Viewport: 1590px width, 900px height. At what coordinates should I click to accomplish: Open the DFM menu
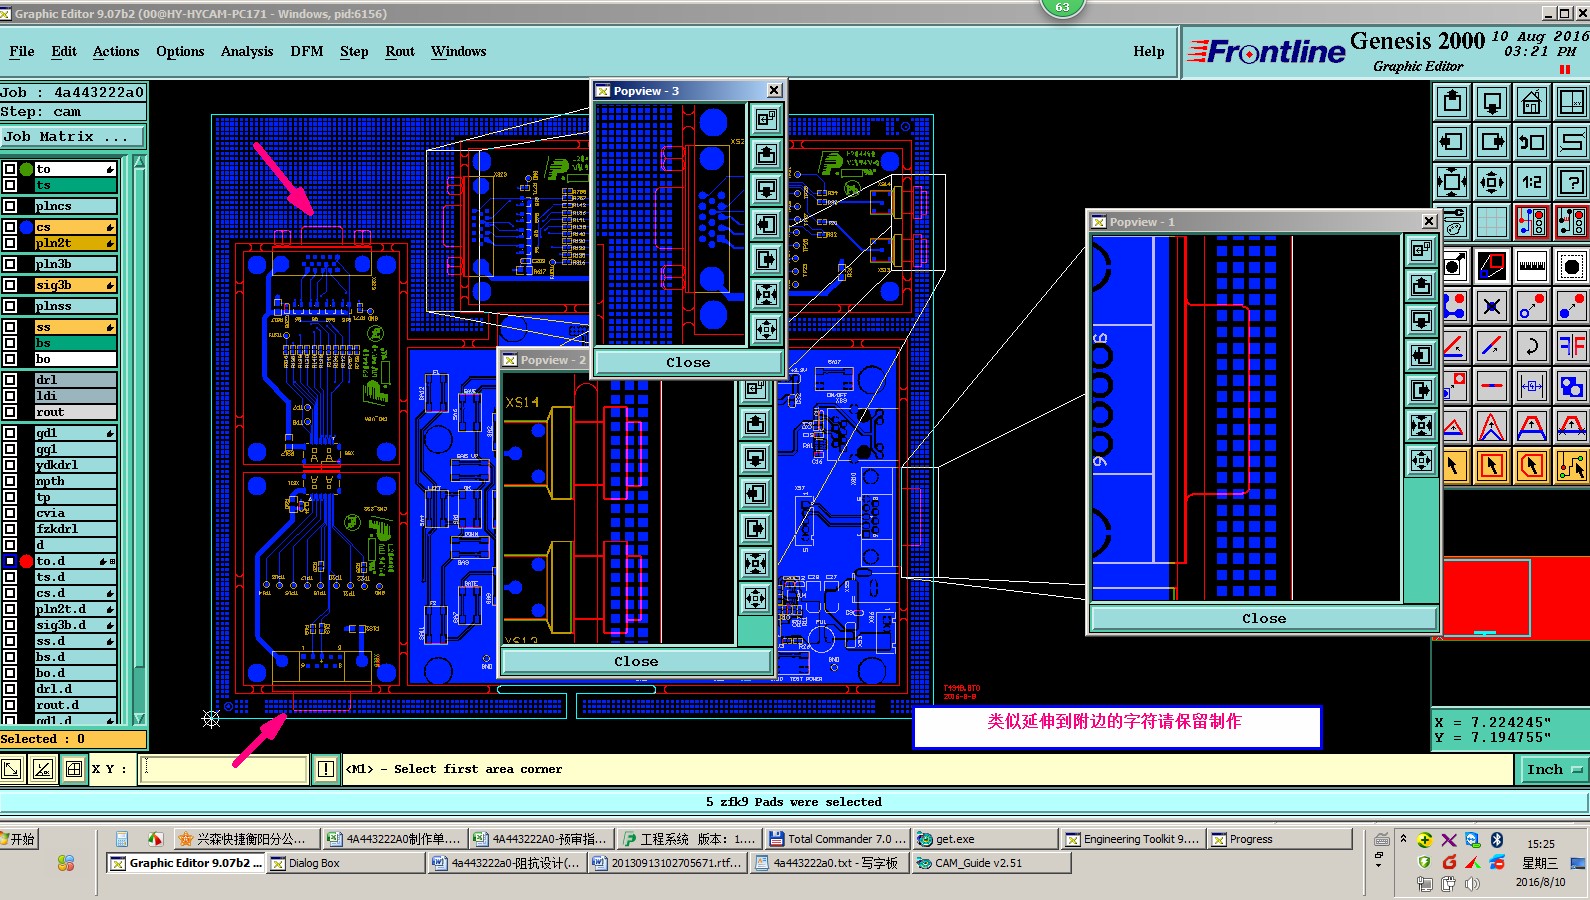(307, 52)
